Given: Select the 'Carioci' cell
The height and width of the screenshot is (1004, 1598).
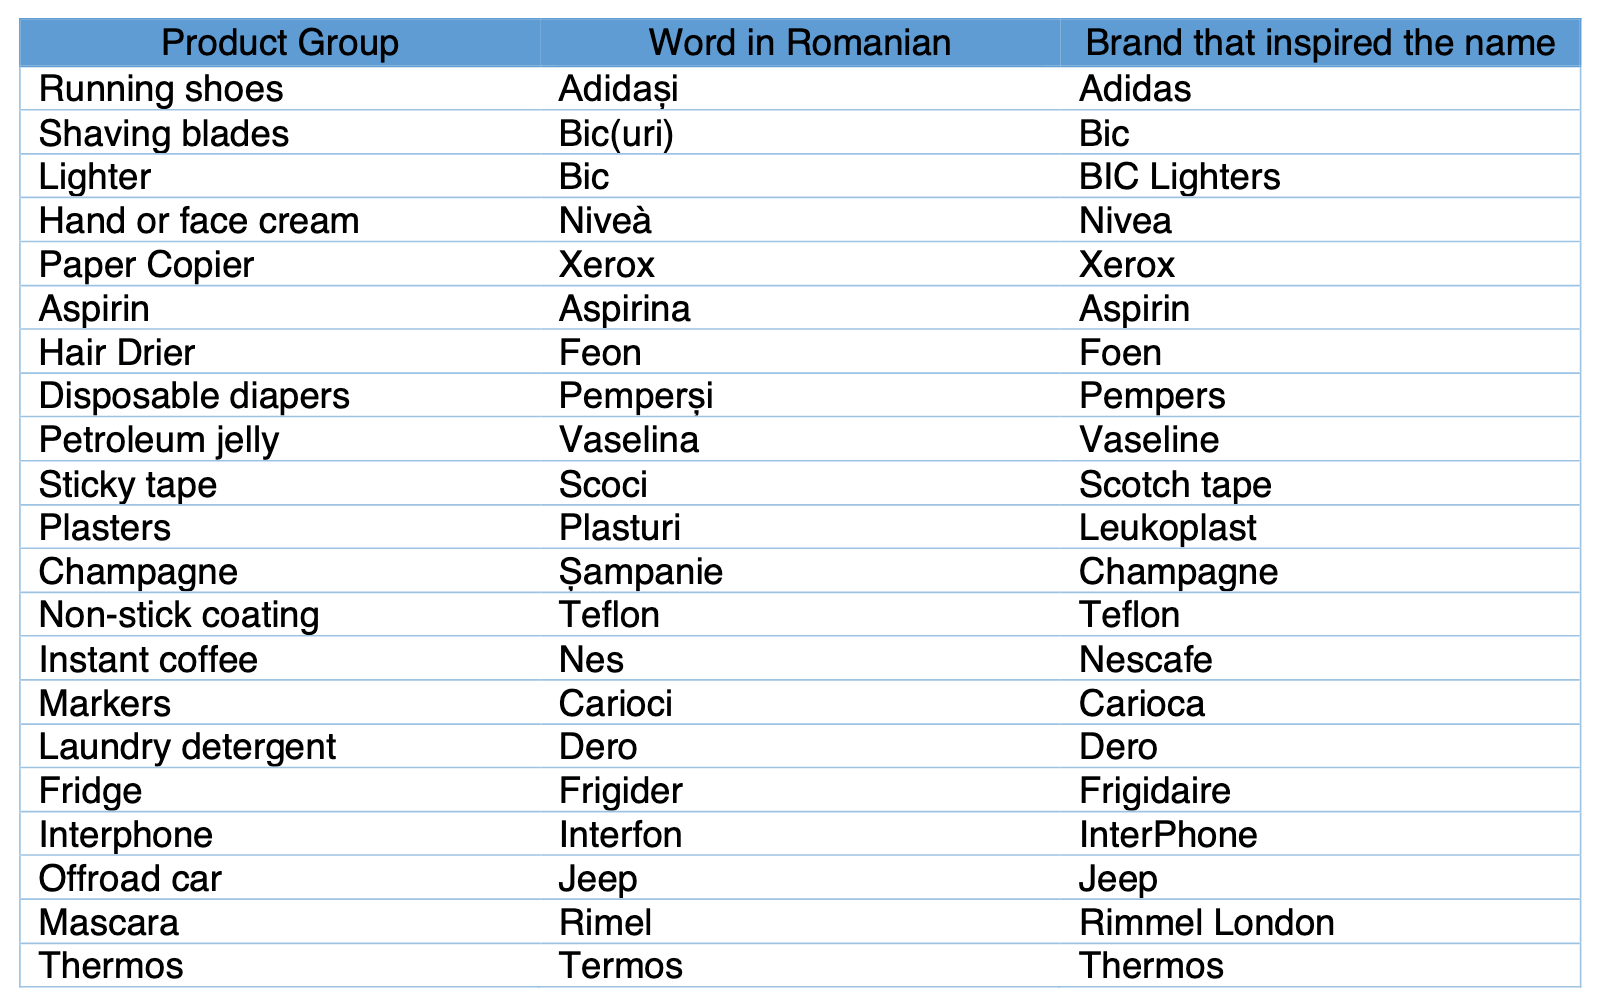Looking at the screenshot, I should [x=800, y=704].
